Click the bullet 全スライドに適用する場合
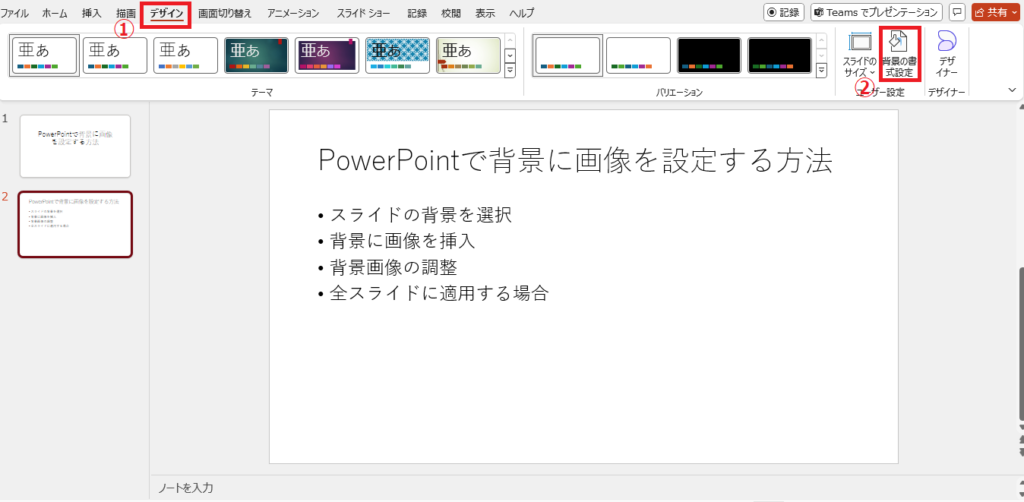Screen dimensions: 1024x502 (439, 293)
